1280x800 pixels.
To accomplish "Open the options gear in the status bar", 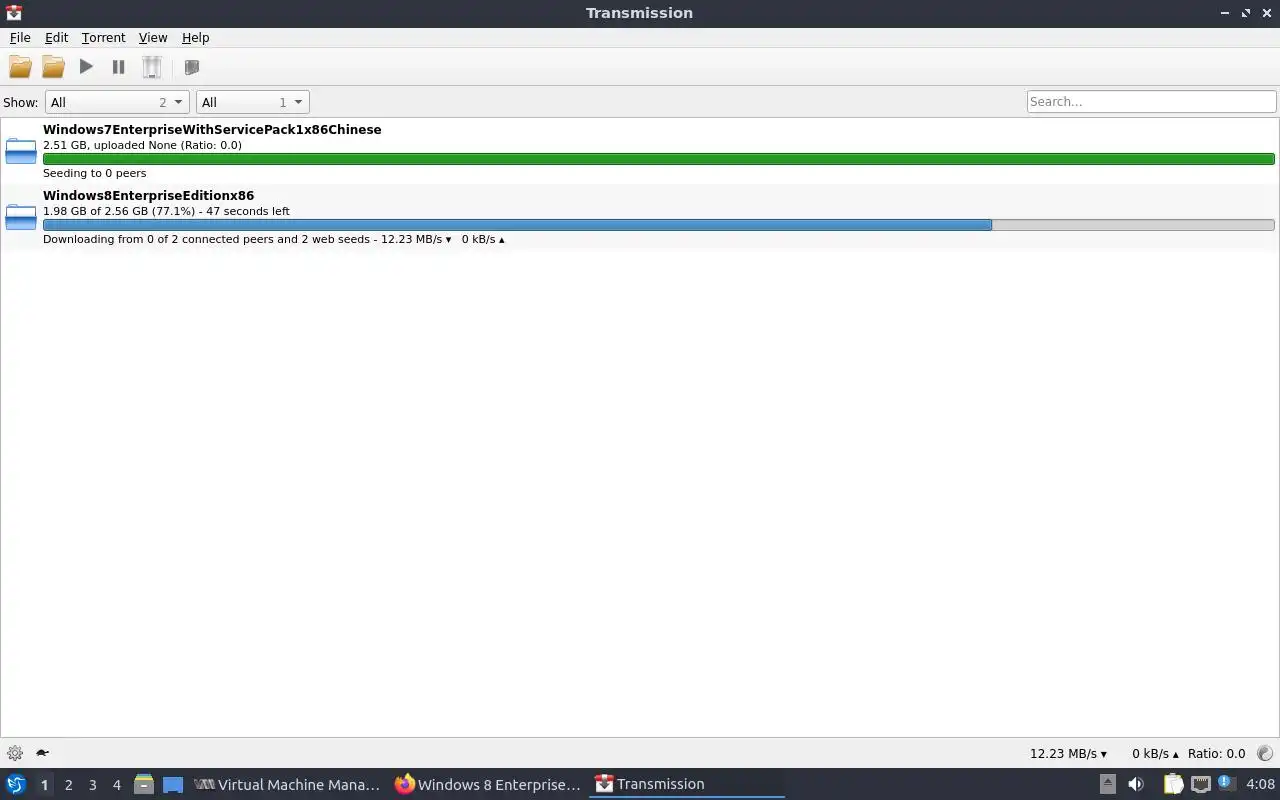I will [x=15, y=753].
